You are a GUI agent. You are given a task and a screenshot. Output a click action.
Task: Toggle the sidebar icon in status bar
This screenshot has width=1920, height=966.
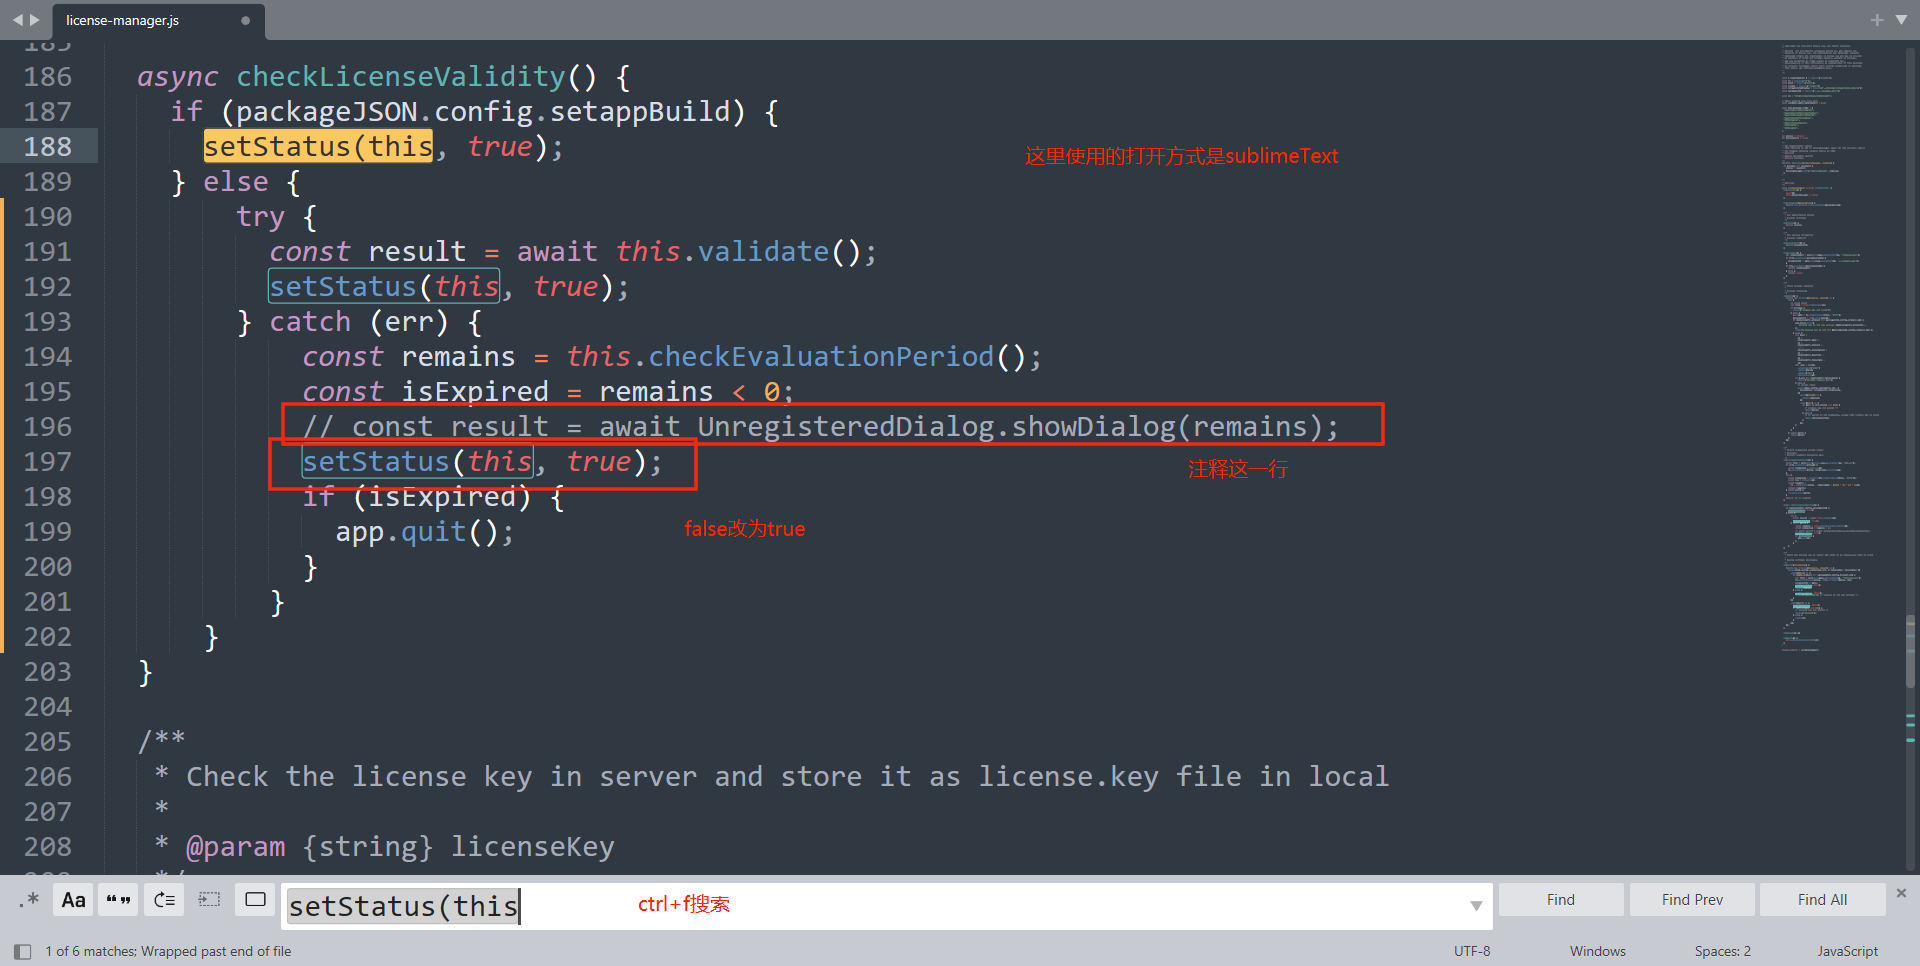[x=22, y=952]
